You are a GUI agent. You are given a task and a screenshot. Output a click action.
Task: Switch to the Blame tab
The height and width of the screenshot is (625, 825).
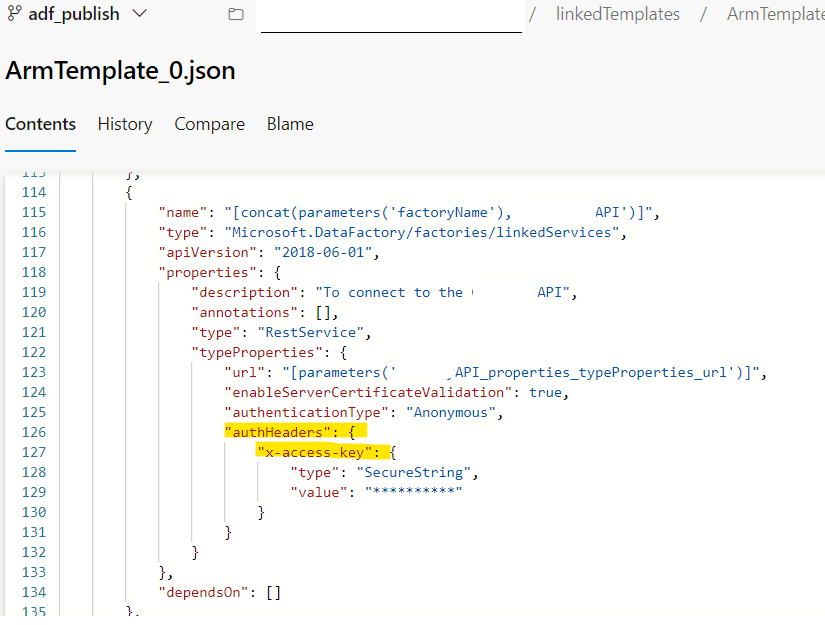click(x=289, y=124)
